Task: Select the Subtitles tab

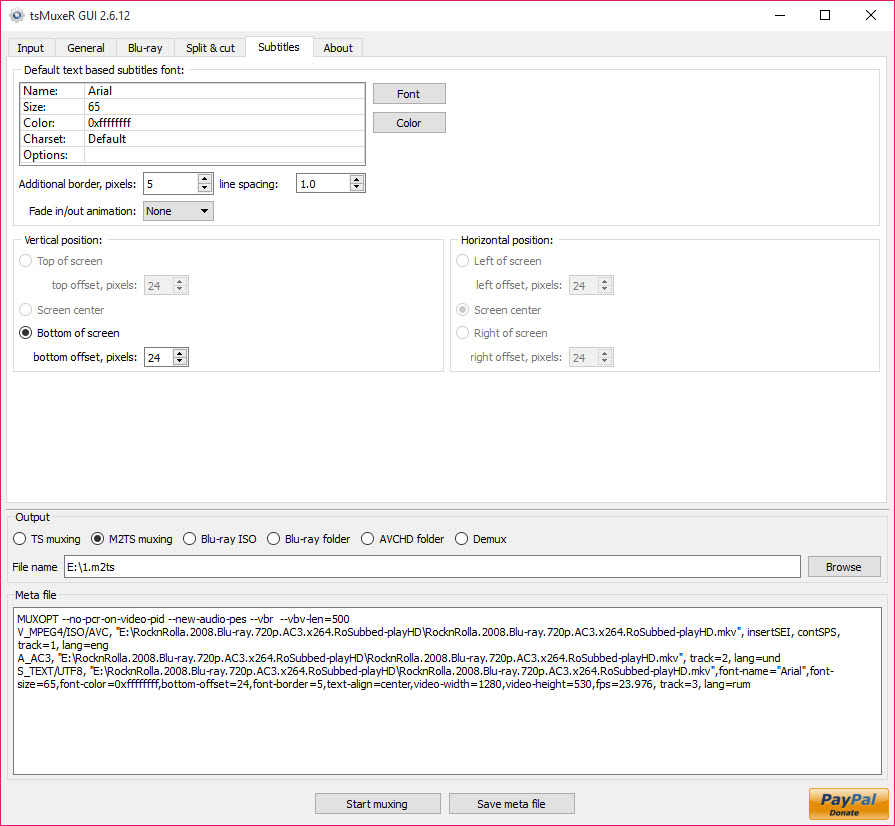Action: click(279, 47)
